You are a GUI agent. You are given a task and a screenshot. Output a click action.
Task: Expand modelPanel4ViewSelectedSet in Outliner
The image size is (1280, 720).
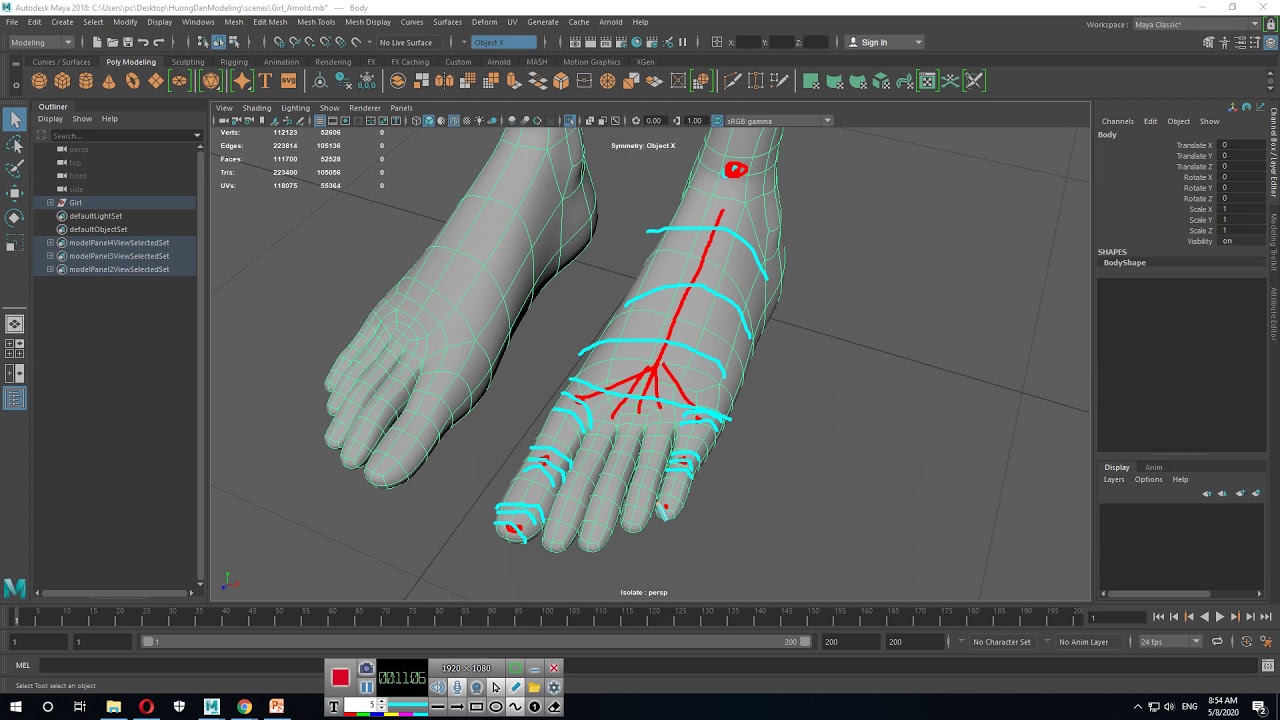50,243
